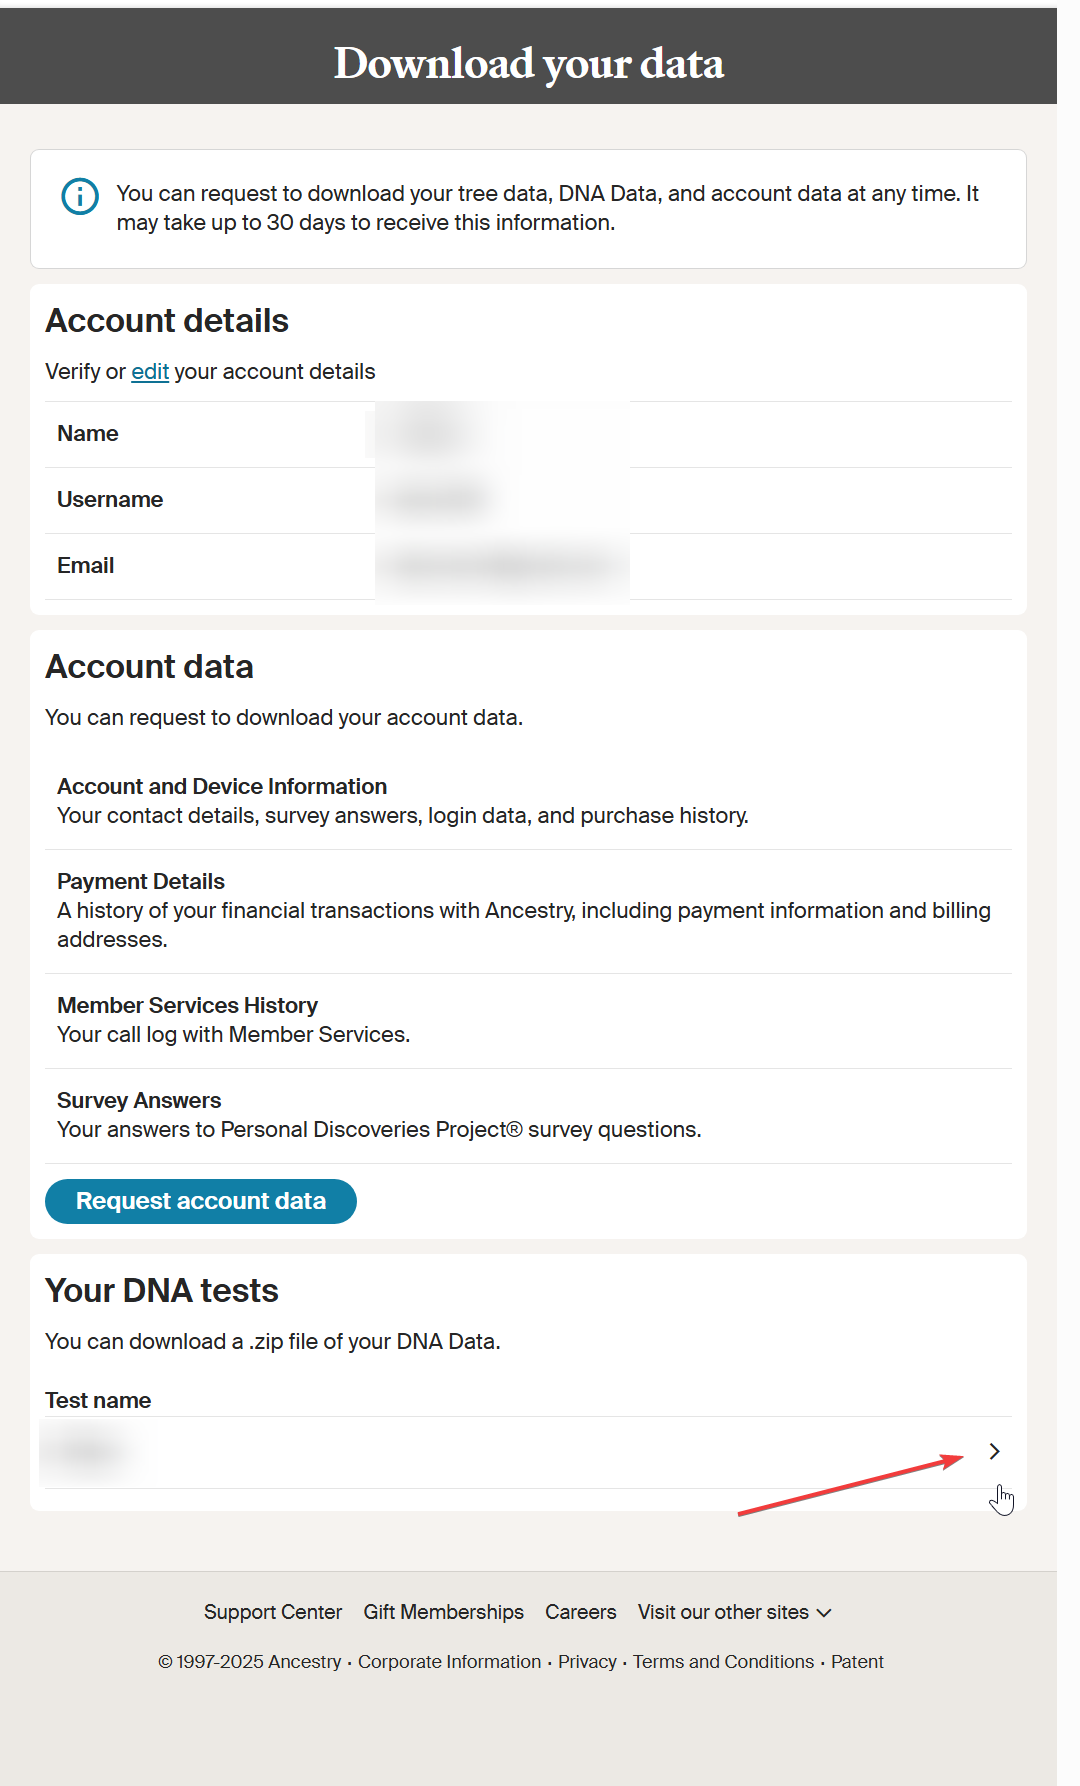Viewport: 1080px width, 1786px height.
Task: Go to Gift Memberships in the footer
Action: click(x=443, y=1612)
